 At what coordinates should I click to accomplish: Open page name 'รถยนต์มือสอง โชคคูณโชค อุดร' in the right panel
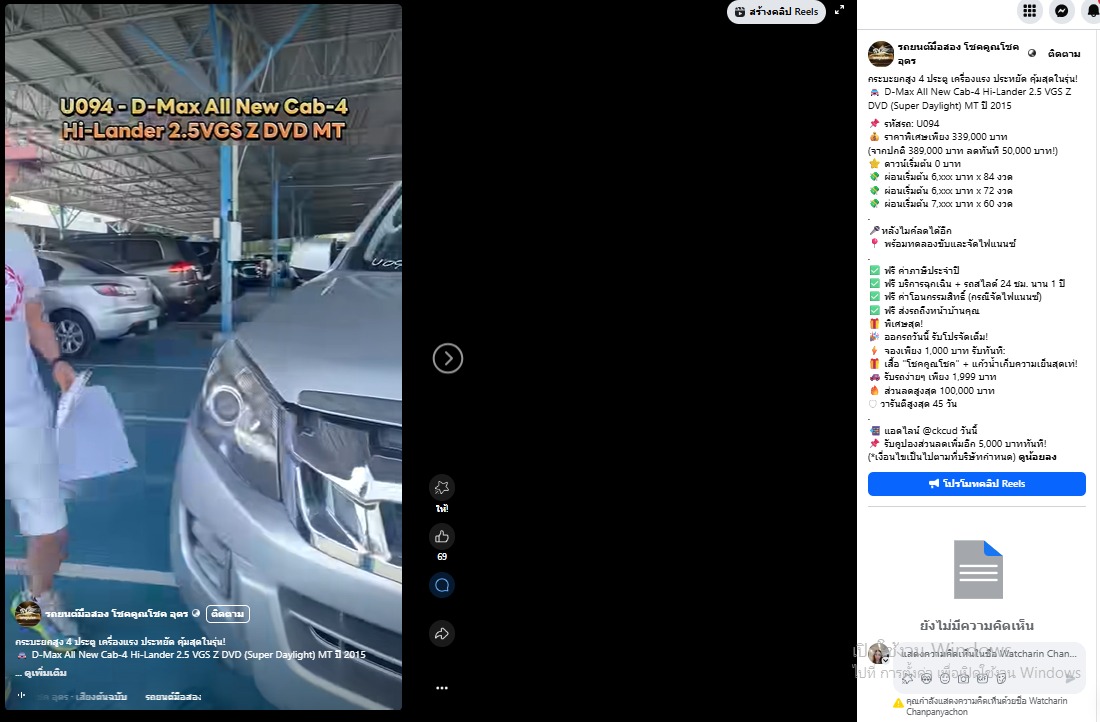click(958, 54)
